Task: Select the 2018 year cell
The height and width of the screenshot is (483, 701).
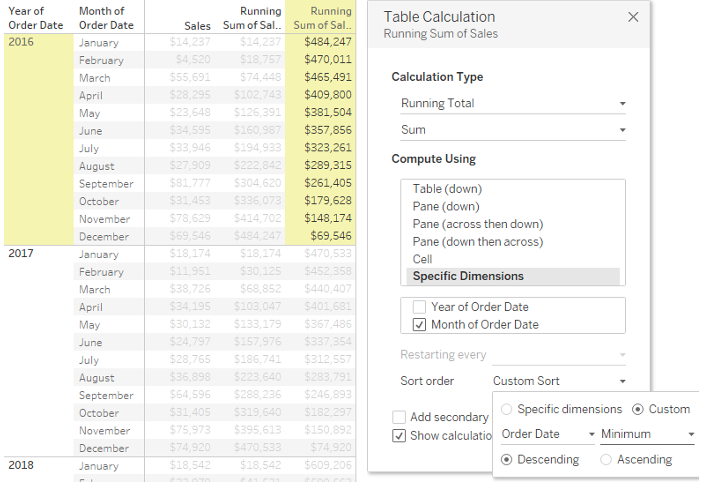Action: coord(21,465)
